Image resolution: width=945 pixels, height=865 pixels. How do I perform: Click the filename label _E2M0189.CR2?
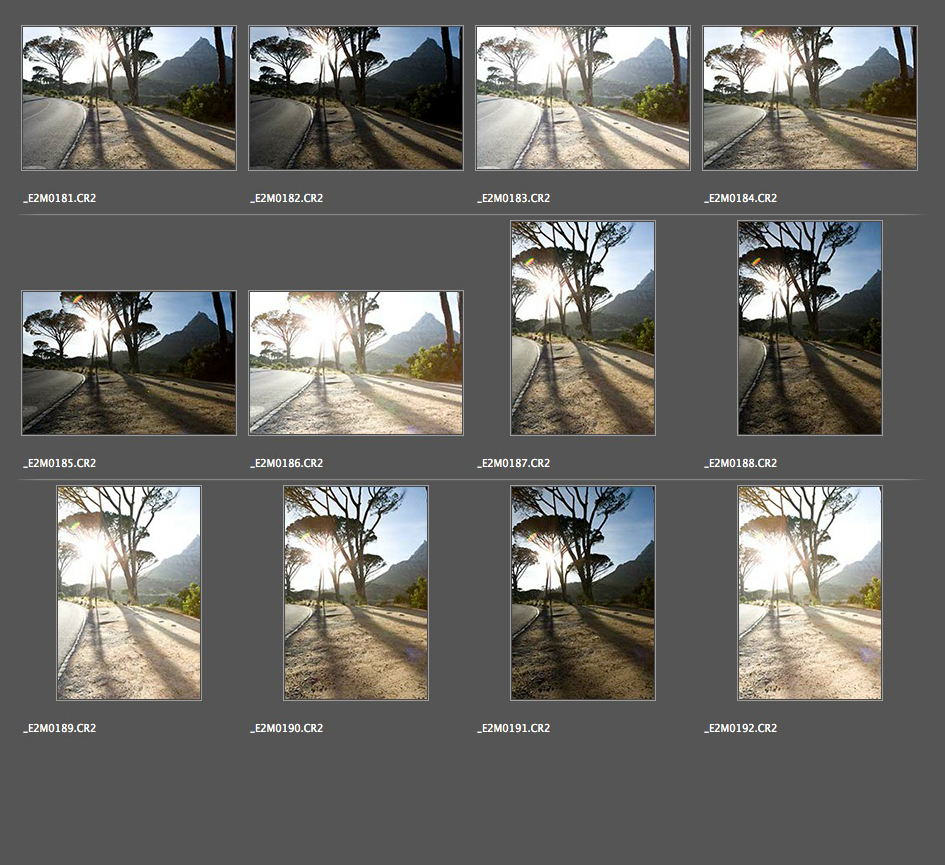(x=60, y=728)
